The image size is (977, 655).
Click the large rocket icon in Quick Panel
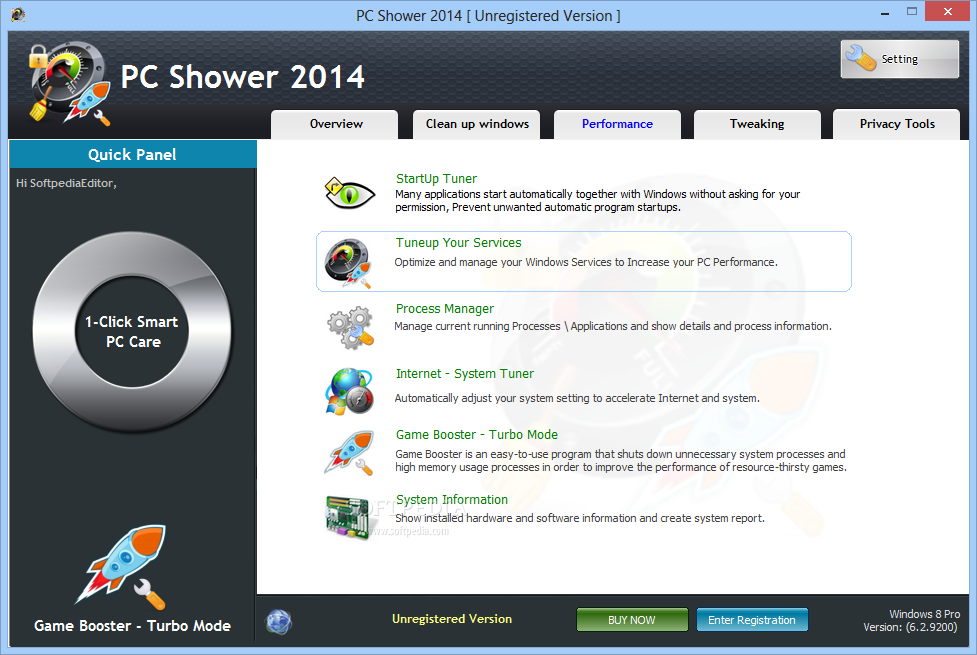tap(122, 567)
